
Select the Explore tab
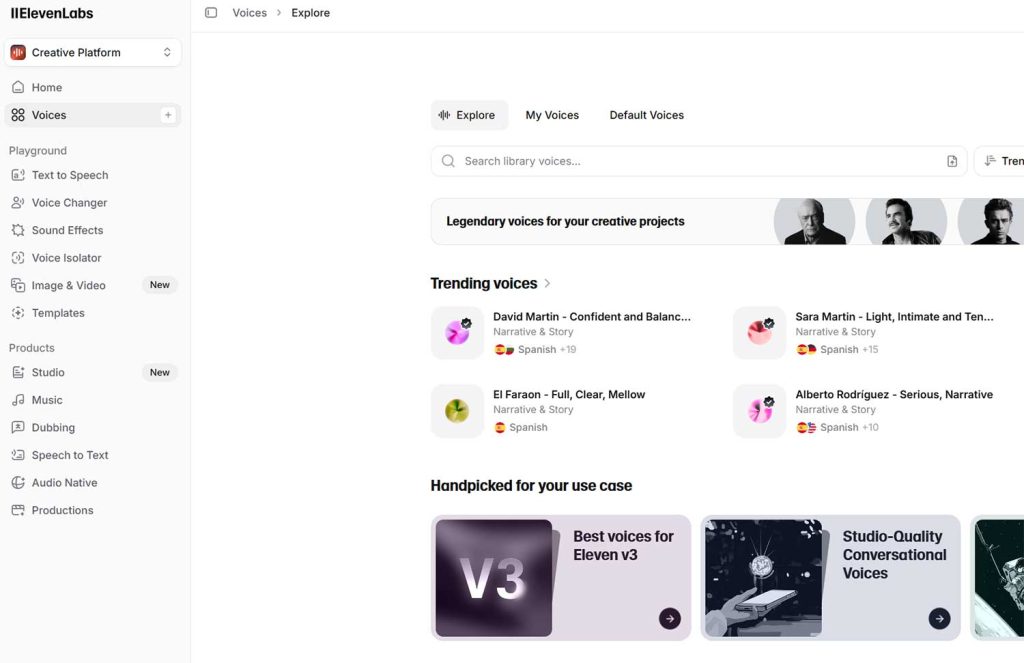tap(468, 115)
